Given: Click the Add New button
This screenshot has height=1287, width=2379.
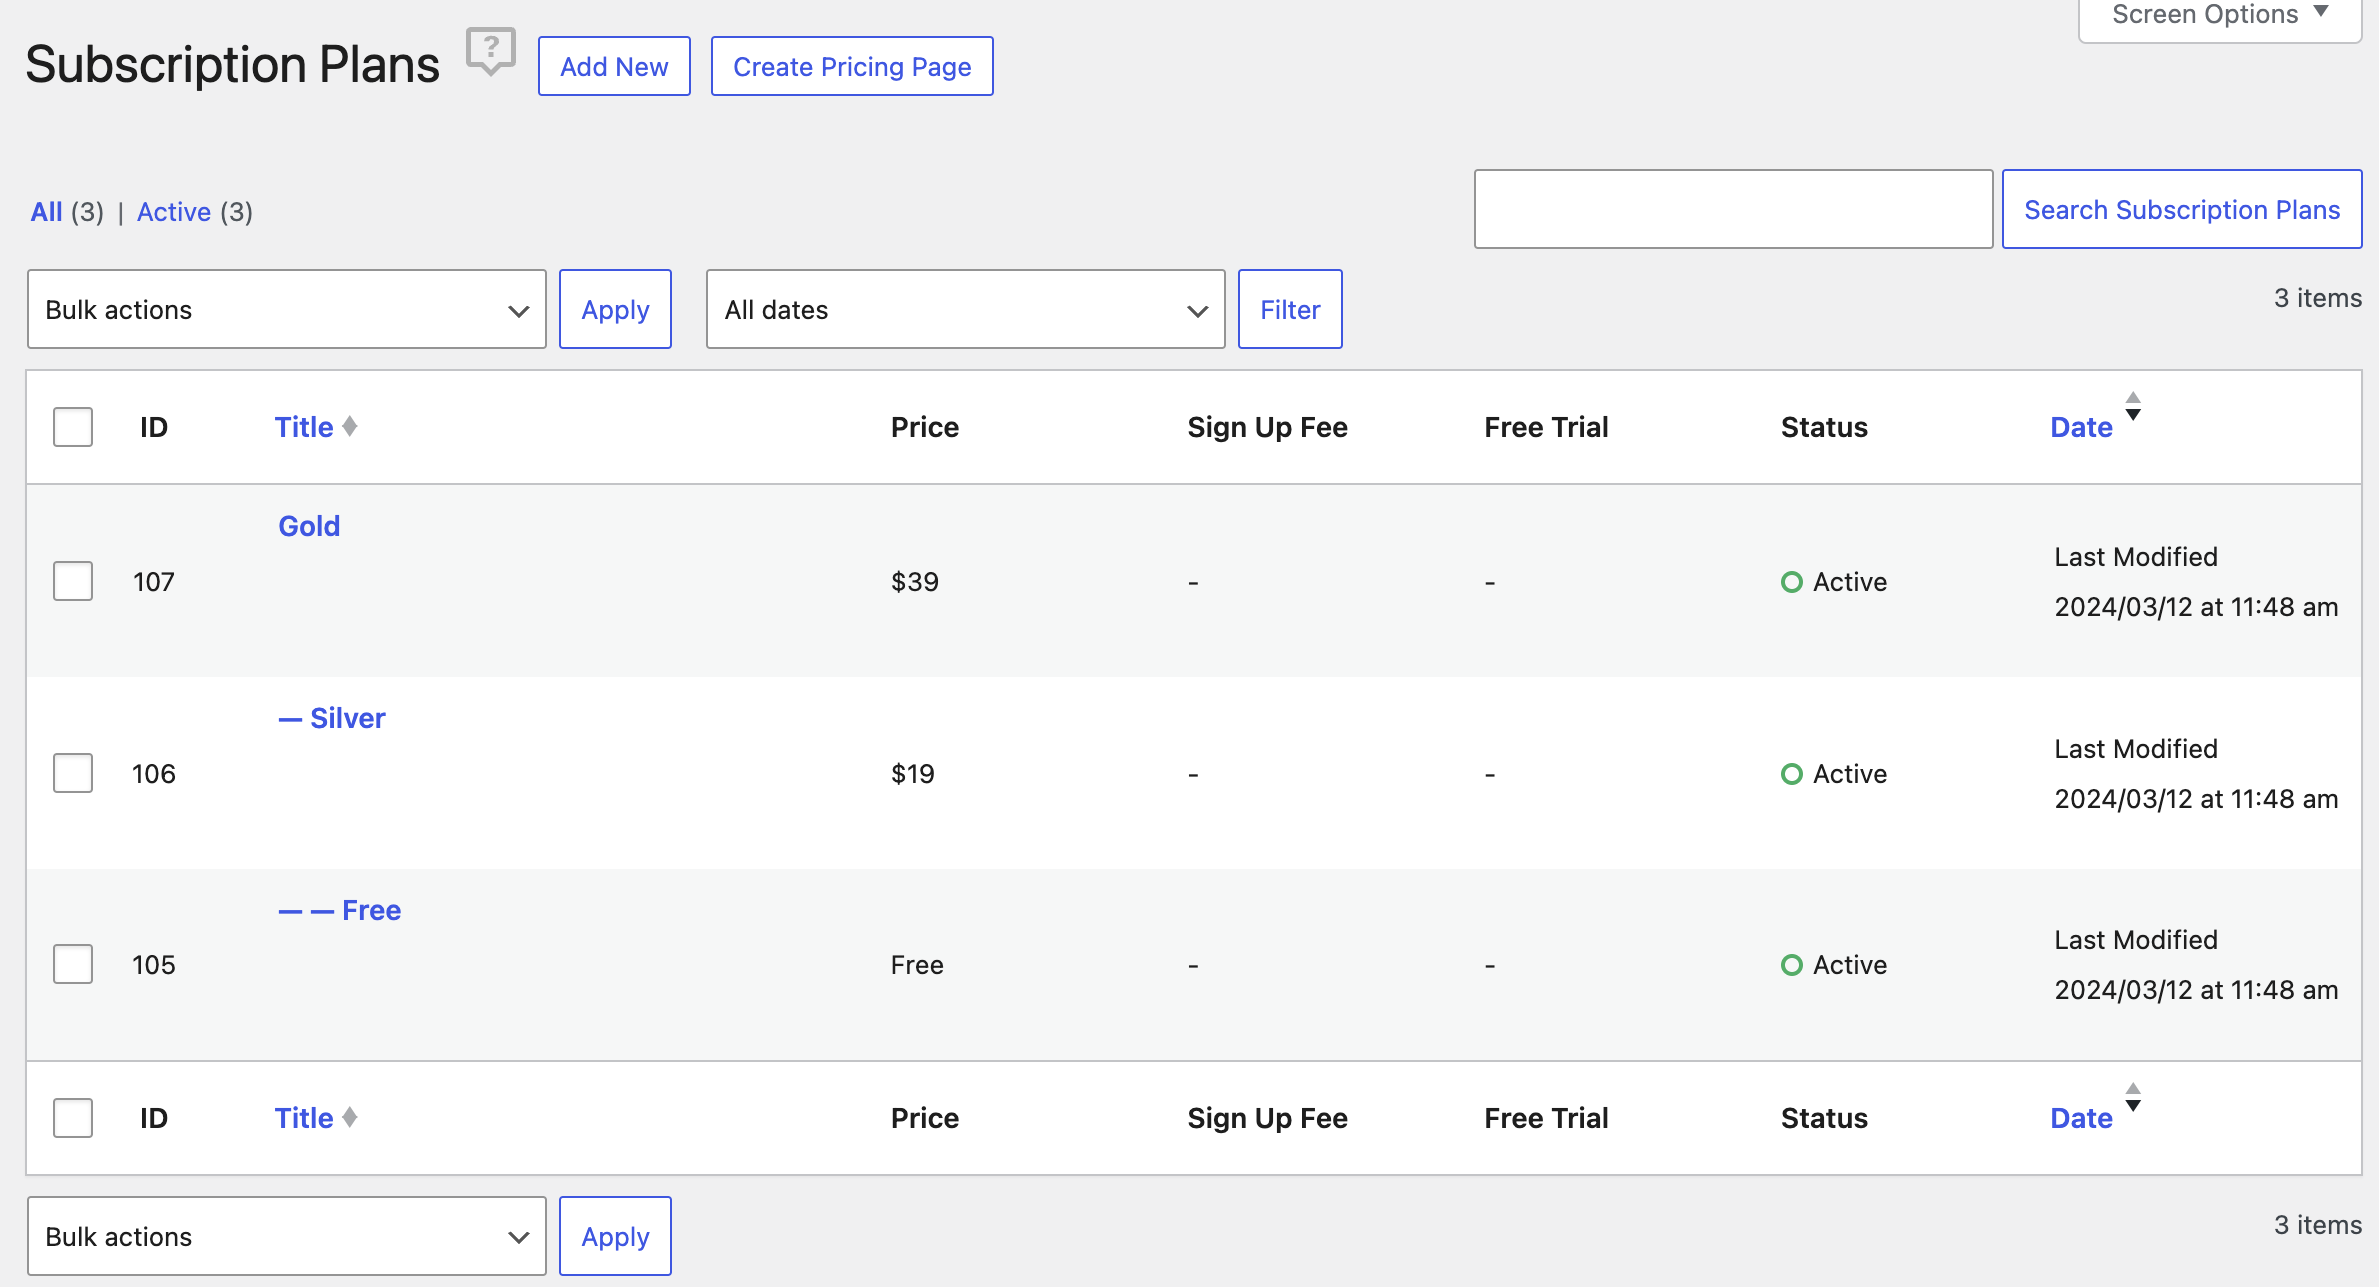Looking at the screenshot, I should pyautogui.click(x=614, y=66).
